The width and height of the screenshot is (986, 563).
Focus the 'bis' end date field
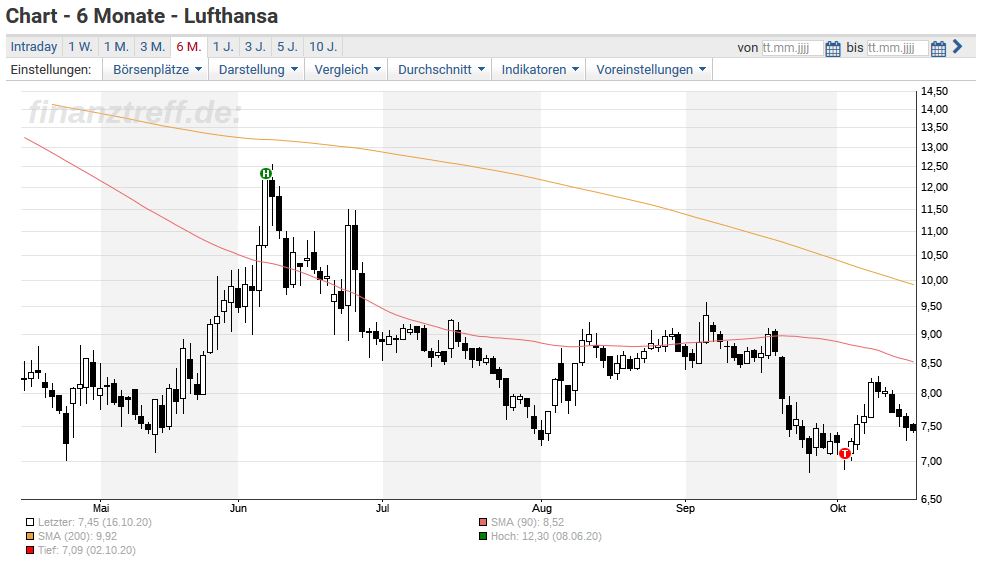click(897, 48)
